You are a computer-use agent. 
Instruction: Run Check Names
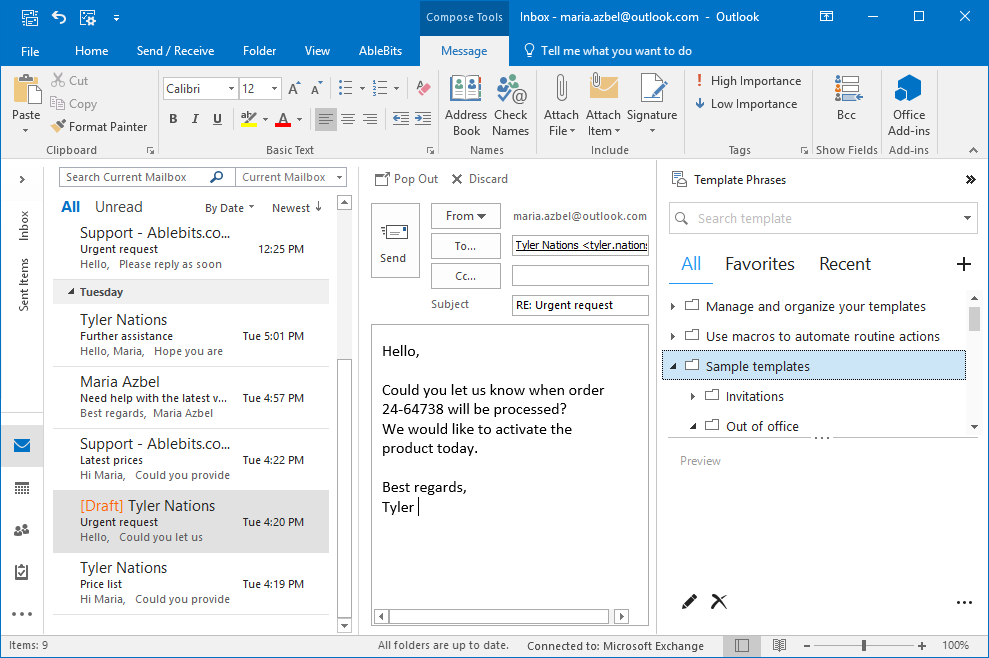(510, 105)
